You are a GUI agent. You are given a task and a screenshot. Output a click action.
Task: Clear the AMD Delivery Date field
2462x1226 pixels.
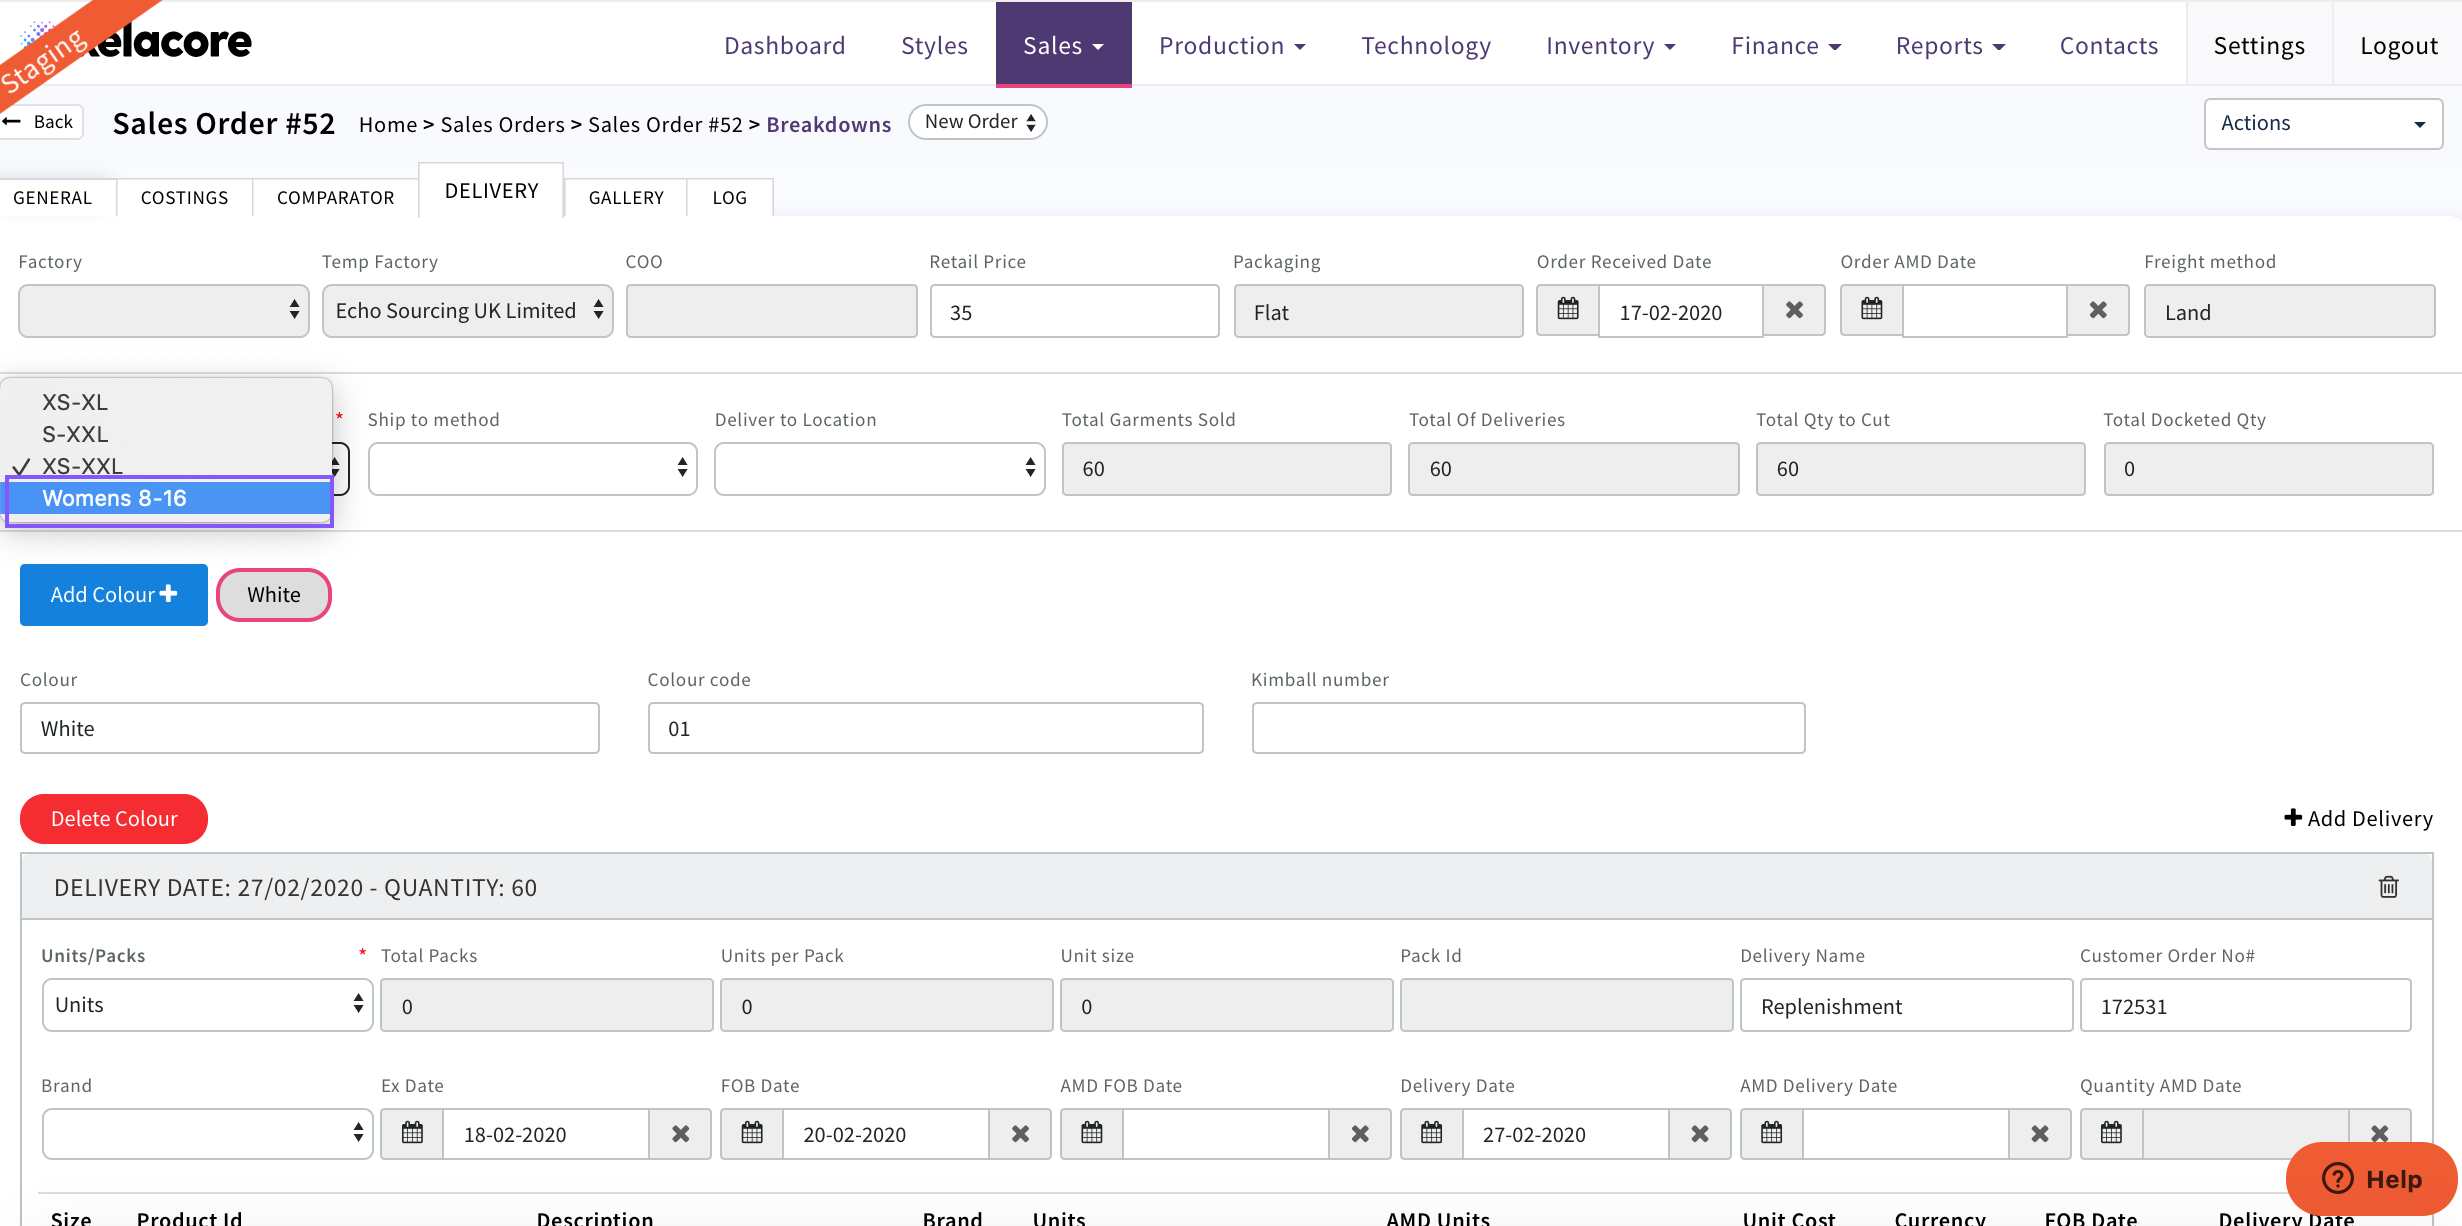point(2040,1134)
